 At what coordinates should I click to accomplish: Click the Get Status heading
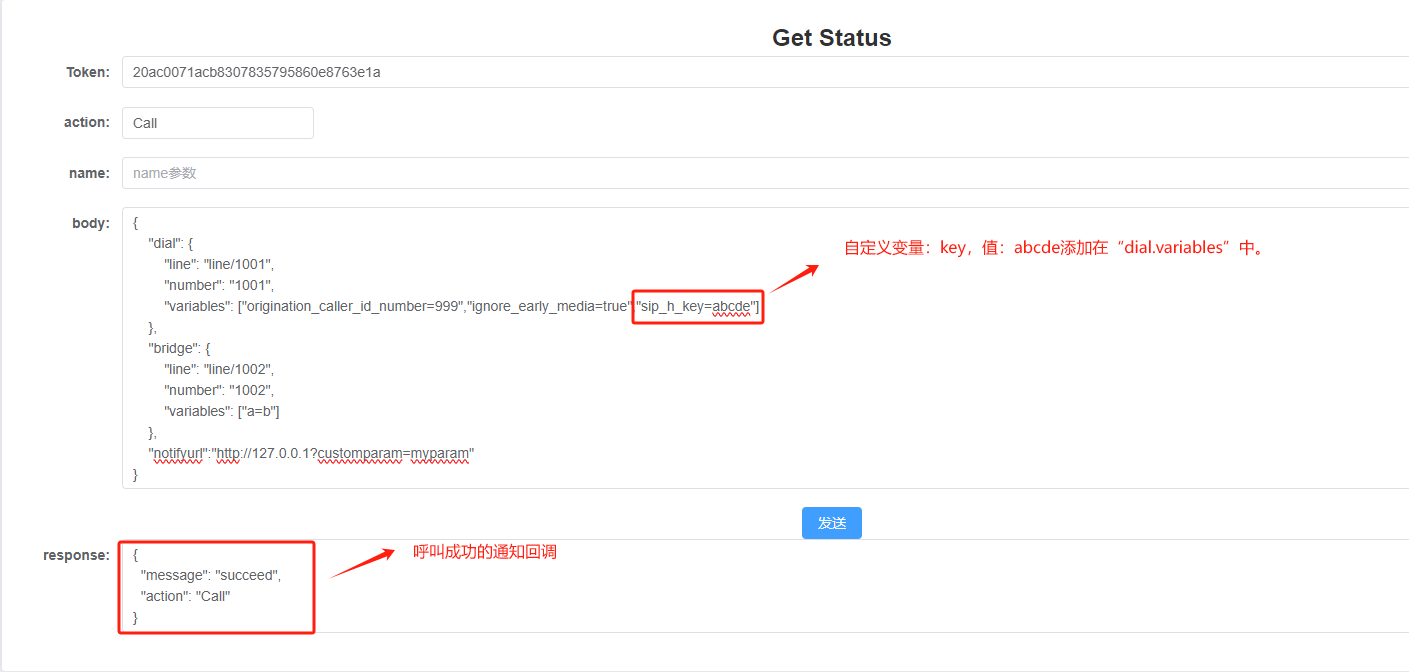tap(831, 38)
